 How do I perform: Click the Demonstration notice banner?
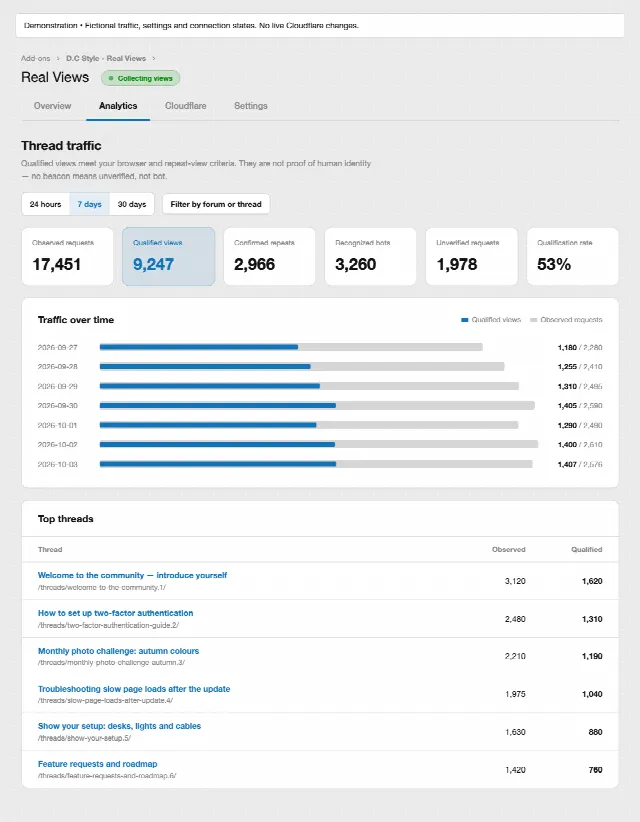click(320, 26)
